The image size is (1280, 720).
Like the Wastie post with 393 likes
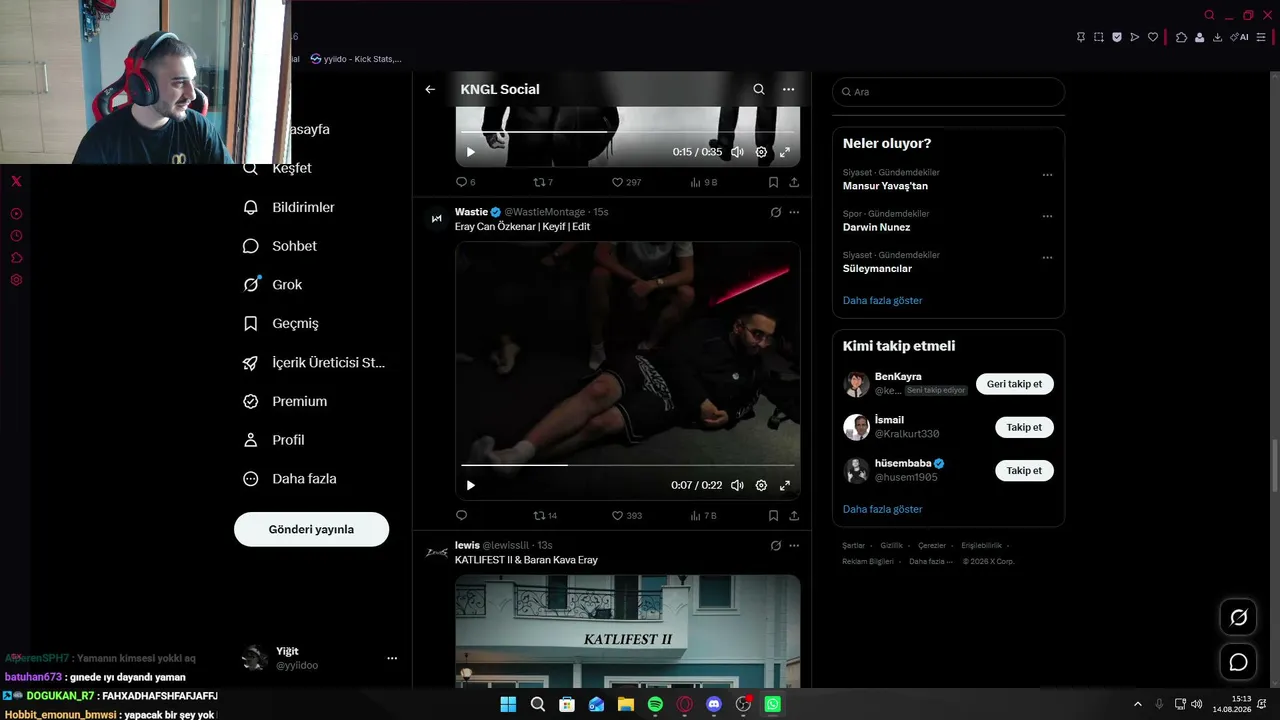[x=627, y=516]
